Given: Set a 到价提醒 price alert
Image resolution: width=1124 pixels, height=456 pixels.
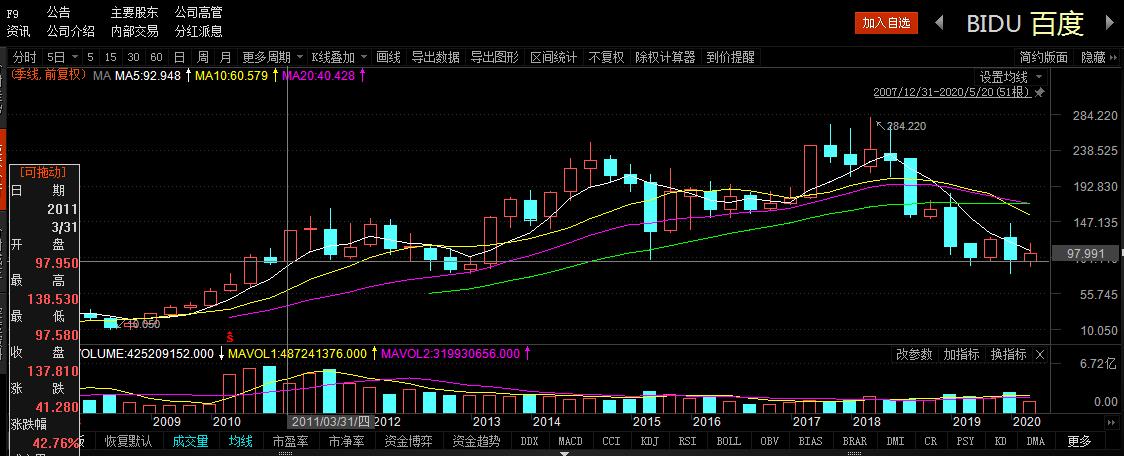Looking at the screenshot, I should (730, 57).
